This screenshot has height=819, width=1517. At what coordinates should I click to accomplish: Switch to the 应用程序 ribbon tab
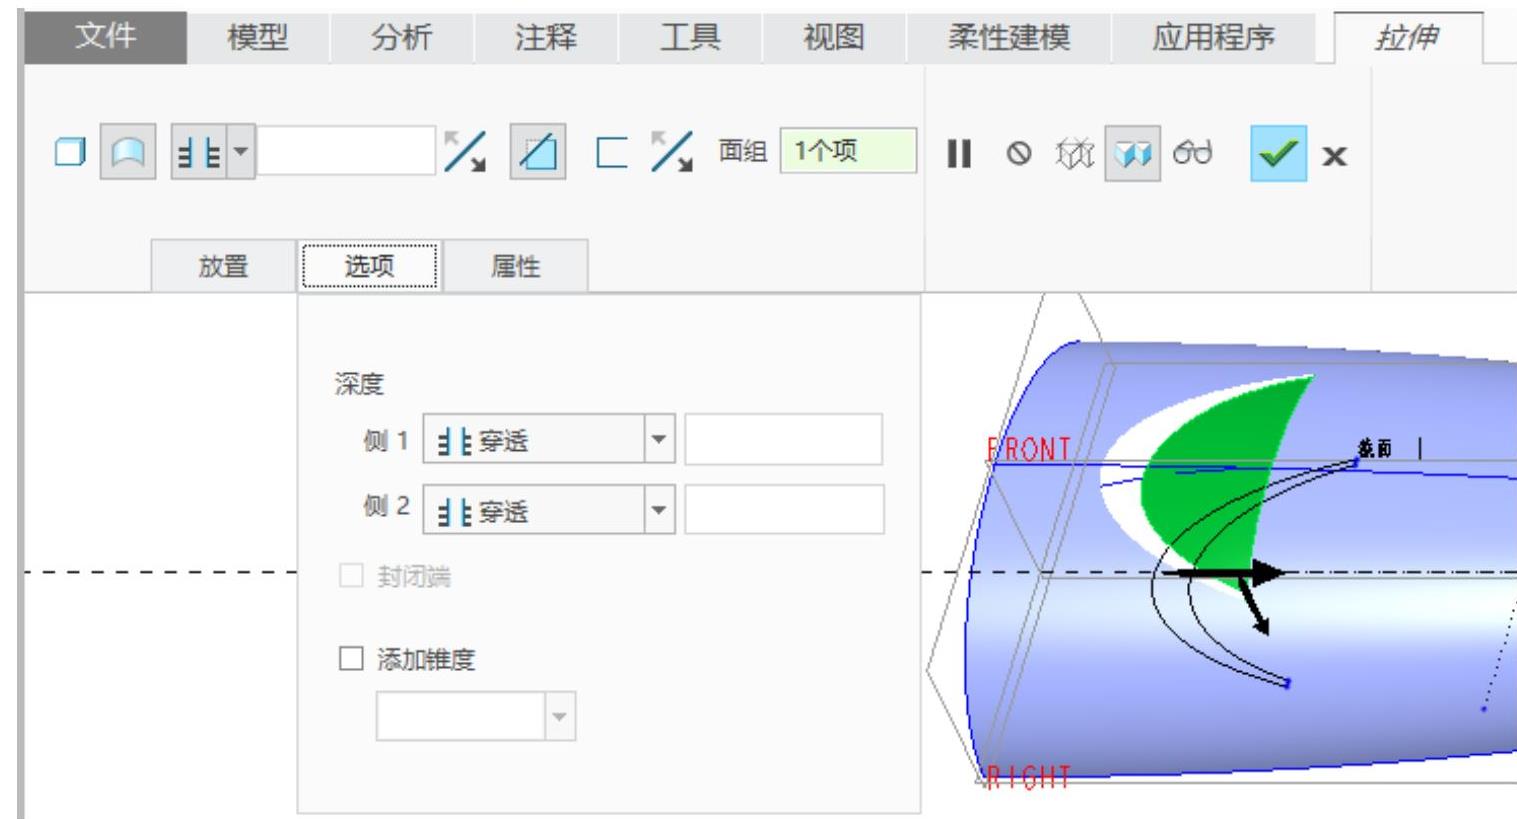coord(1213,38)
